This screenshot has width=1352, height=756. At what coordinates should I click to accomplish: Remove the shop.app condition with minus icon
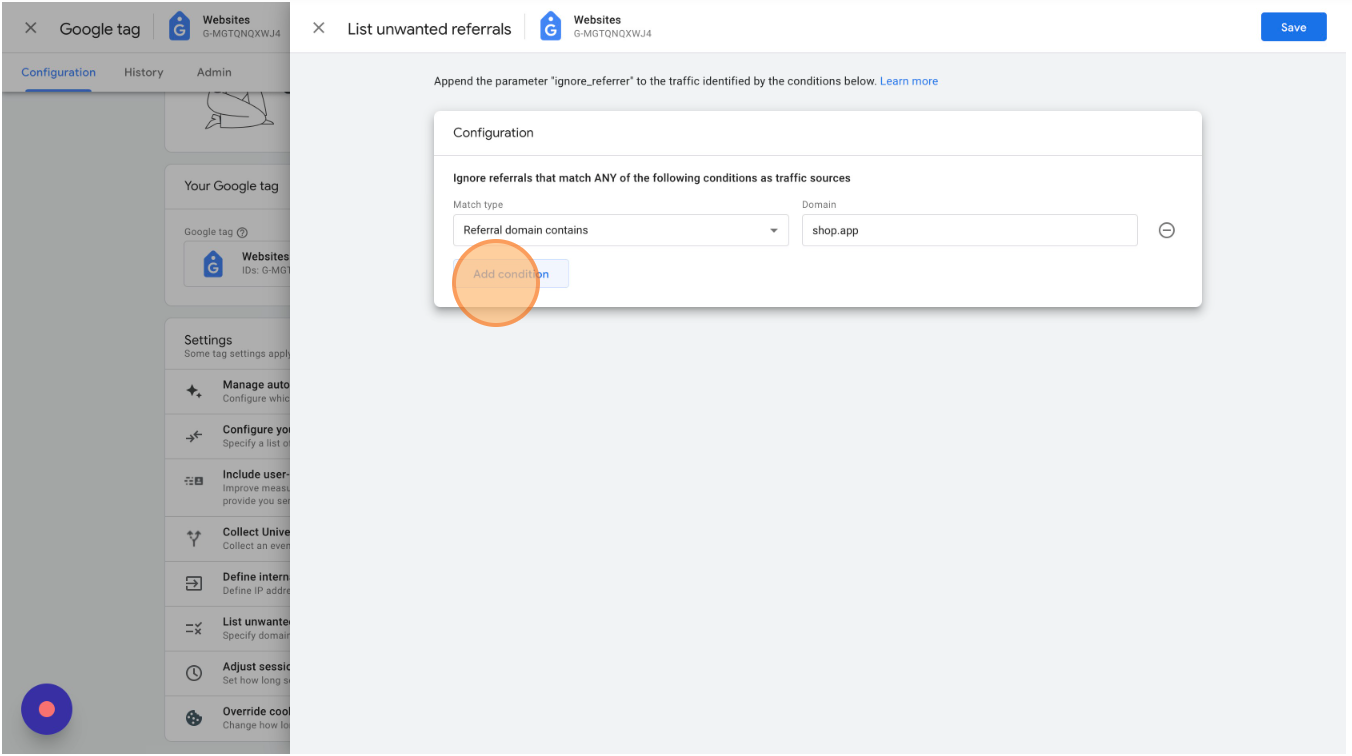[x=1166, y=230]
